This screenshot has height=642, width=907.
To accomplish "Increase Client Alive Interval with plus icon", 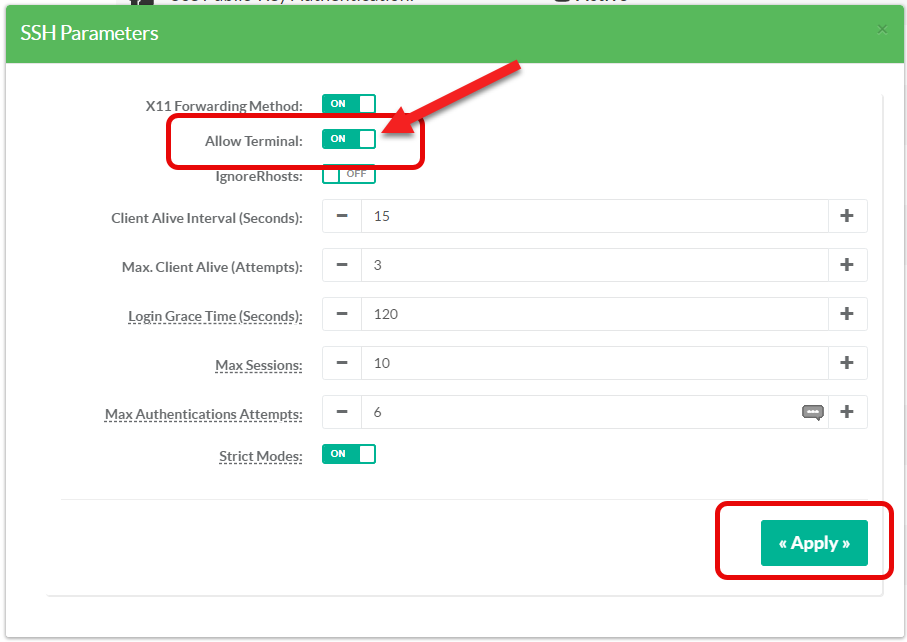I will 847,216.
